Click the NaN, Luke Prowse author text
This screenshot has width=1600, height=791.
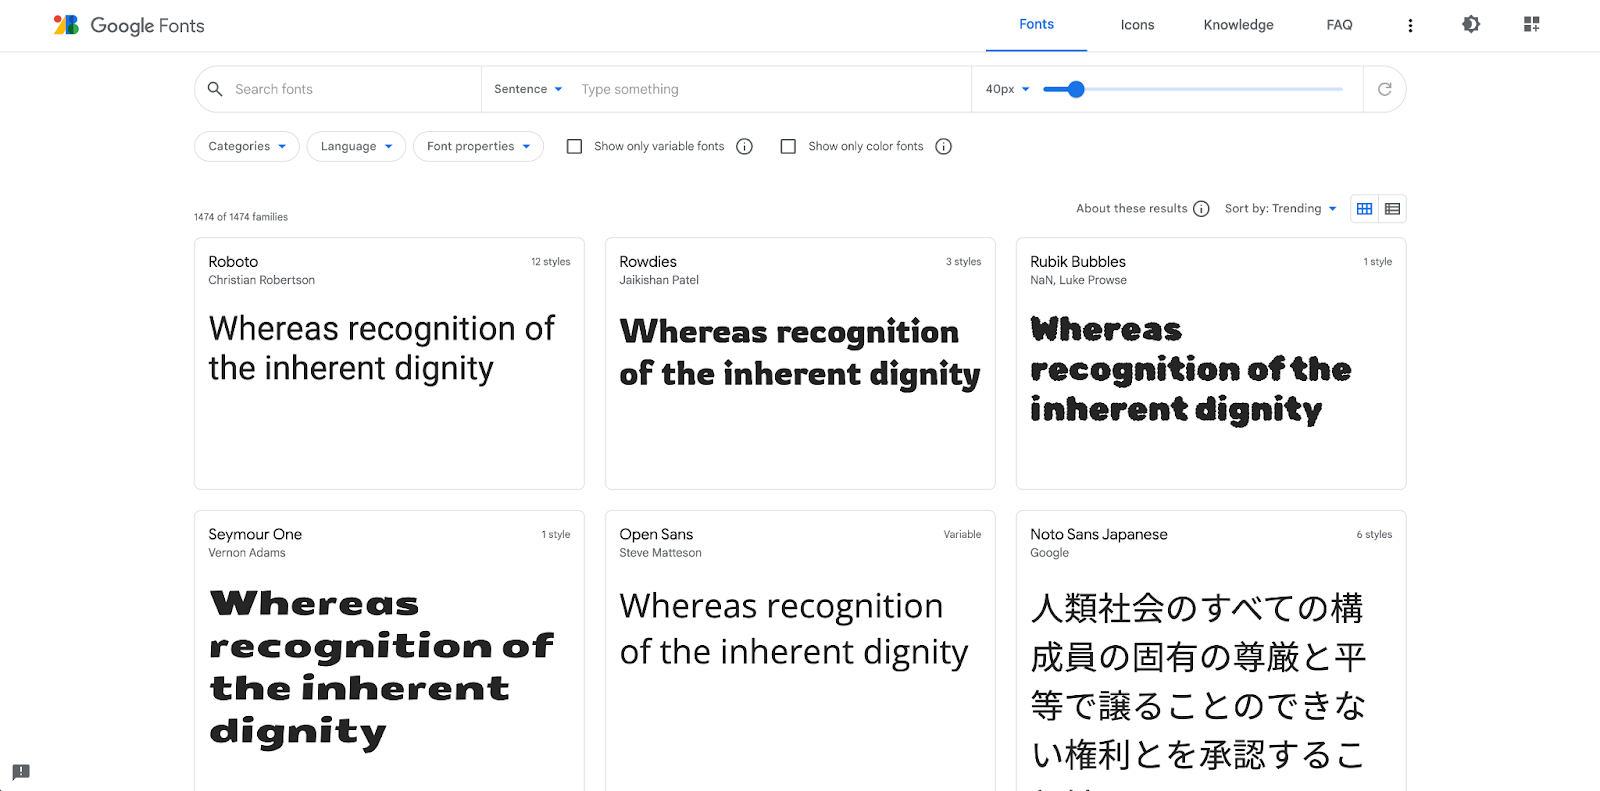[x=1078, y=280]
